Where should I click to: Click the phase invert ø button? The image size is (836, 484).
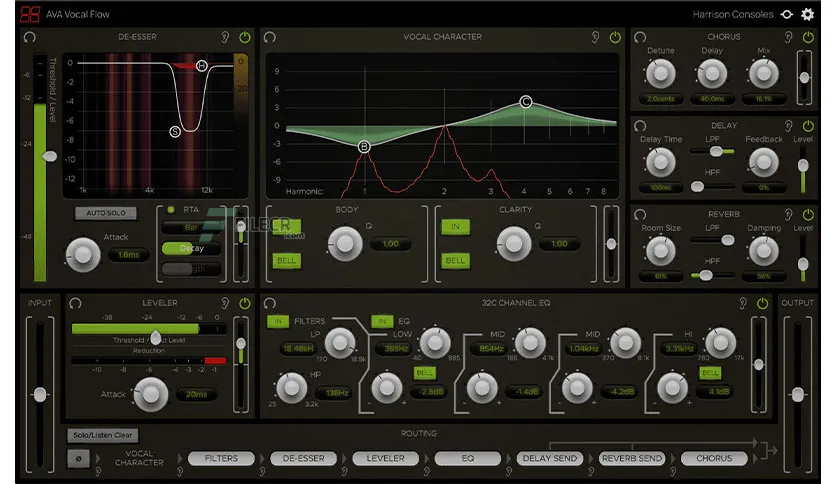78,458
